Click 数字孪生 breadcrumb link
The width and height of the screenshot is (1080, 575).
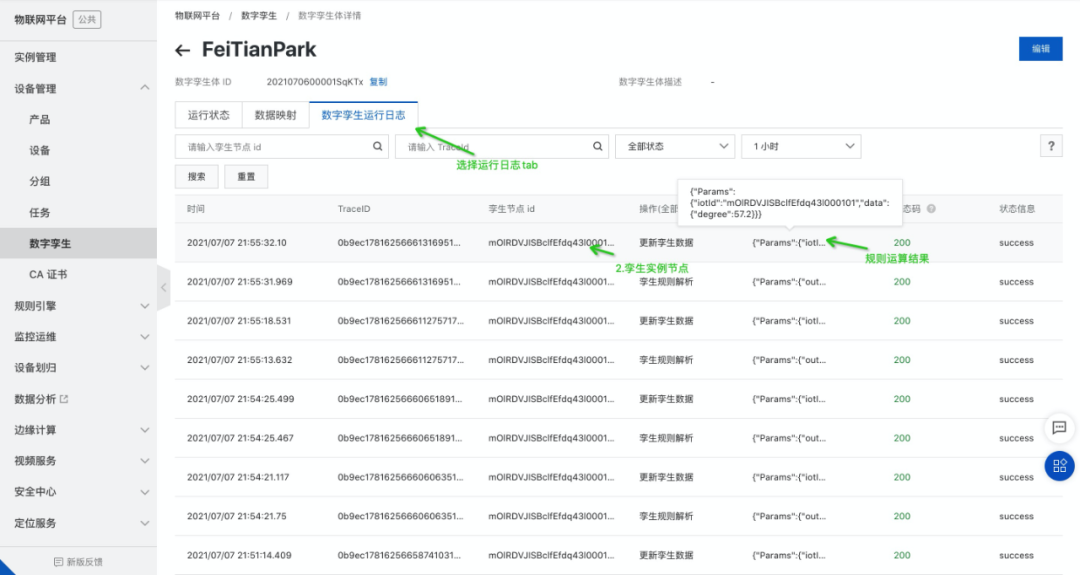tap(259, 15)
